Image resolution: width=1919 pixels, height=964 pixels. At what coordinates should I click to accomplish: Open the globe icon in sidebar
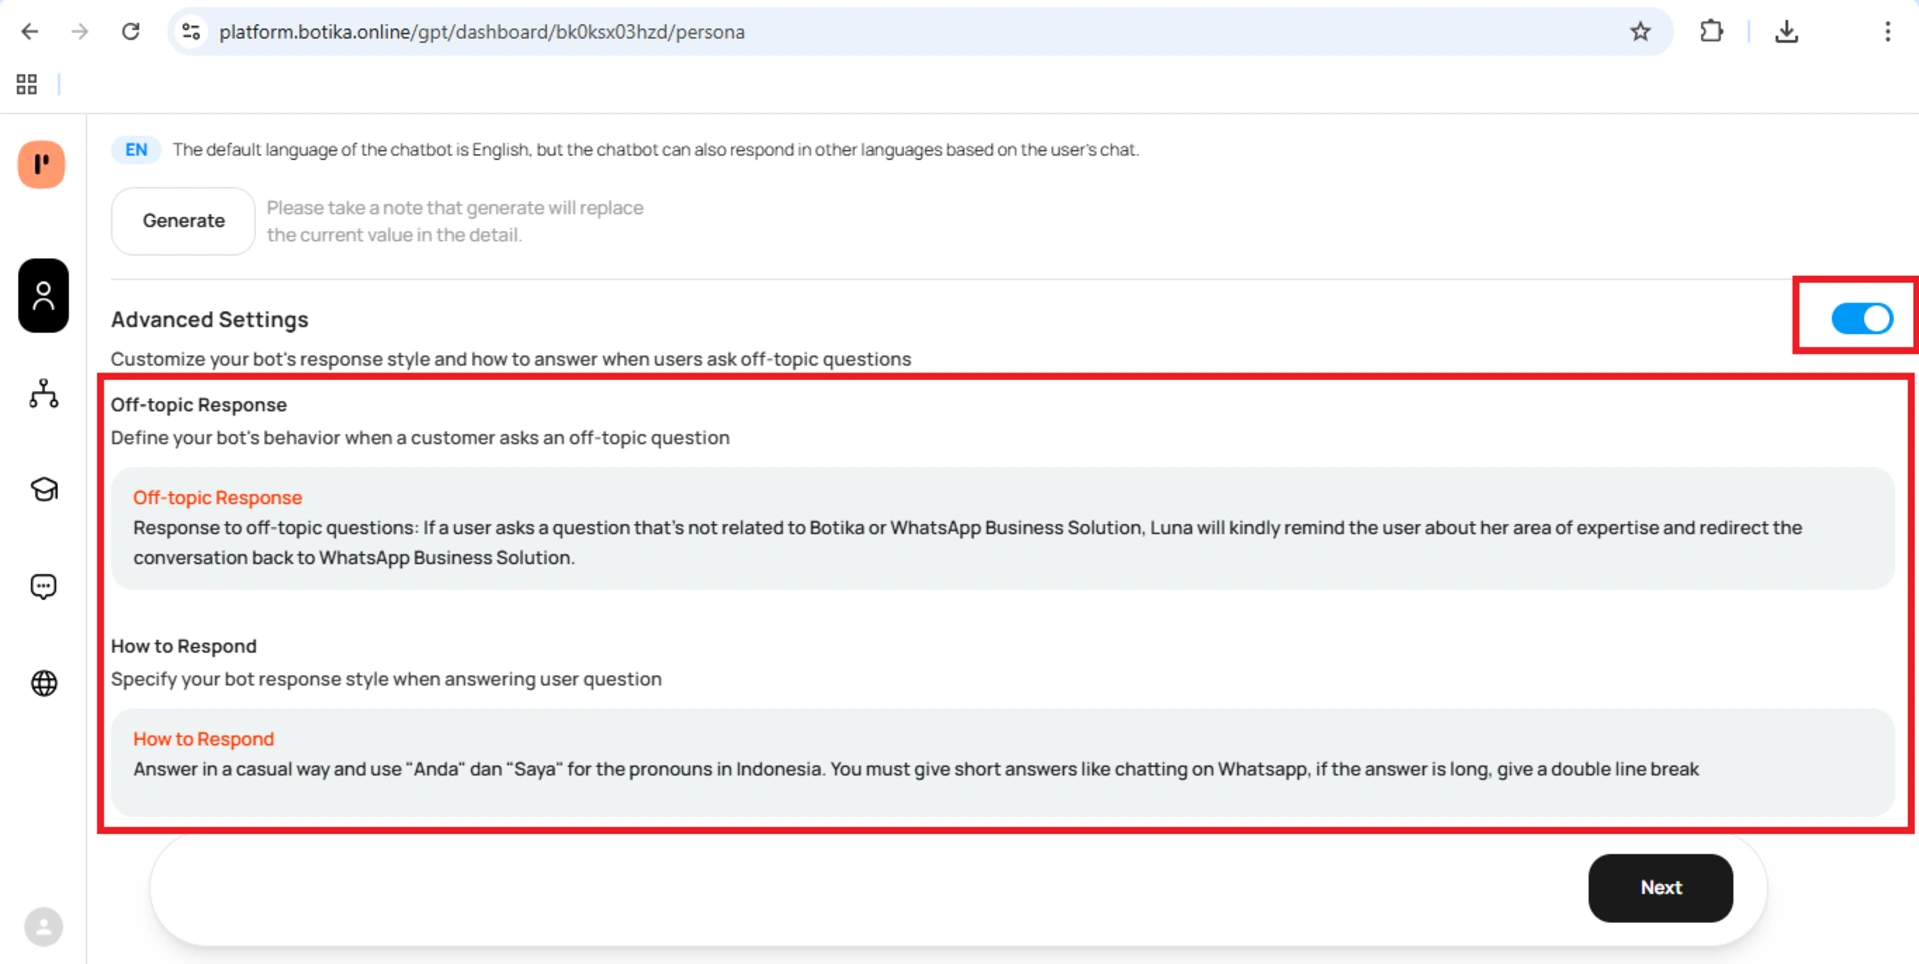[x=43, y=683]
